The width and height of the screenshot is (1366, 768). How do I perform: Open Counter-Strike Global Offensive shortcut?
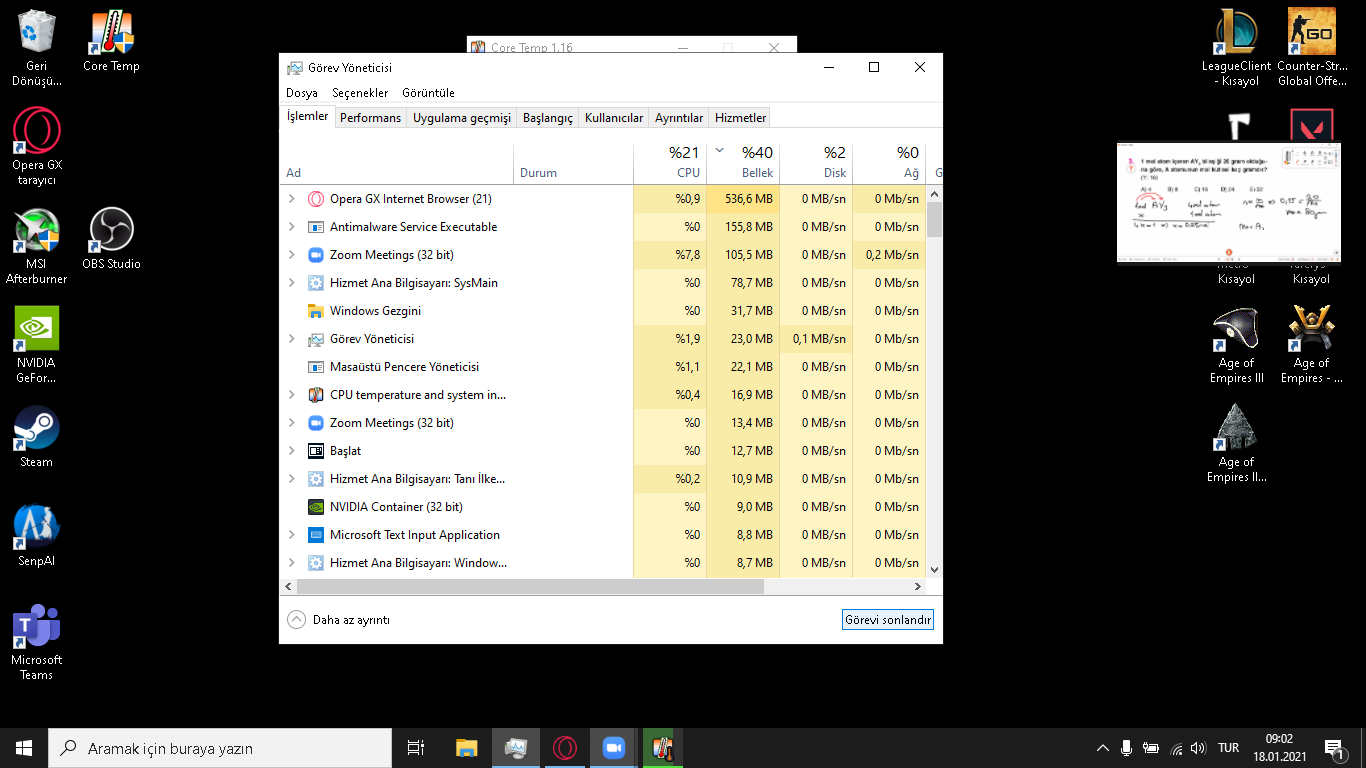pos(1311,48)
